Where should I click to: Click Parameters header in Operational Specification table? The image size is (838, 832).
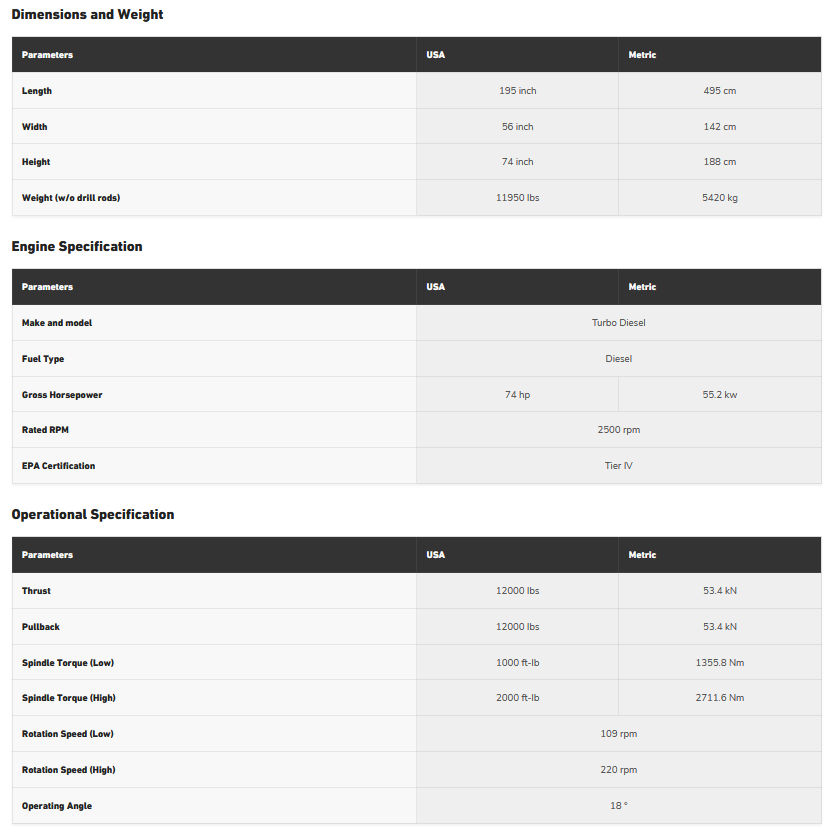coord(47,555)
